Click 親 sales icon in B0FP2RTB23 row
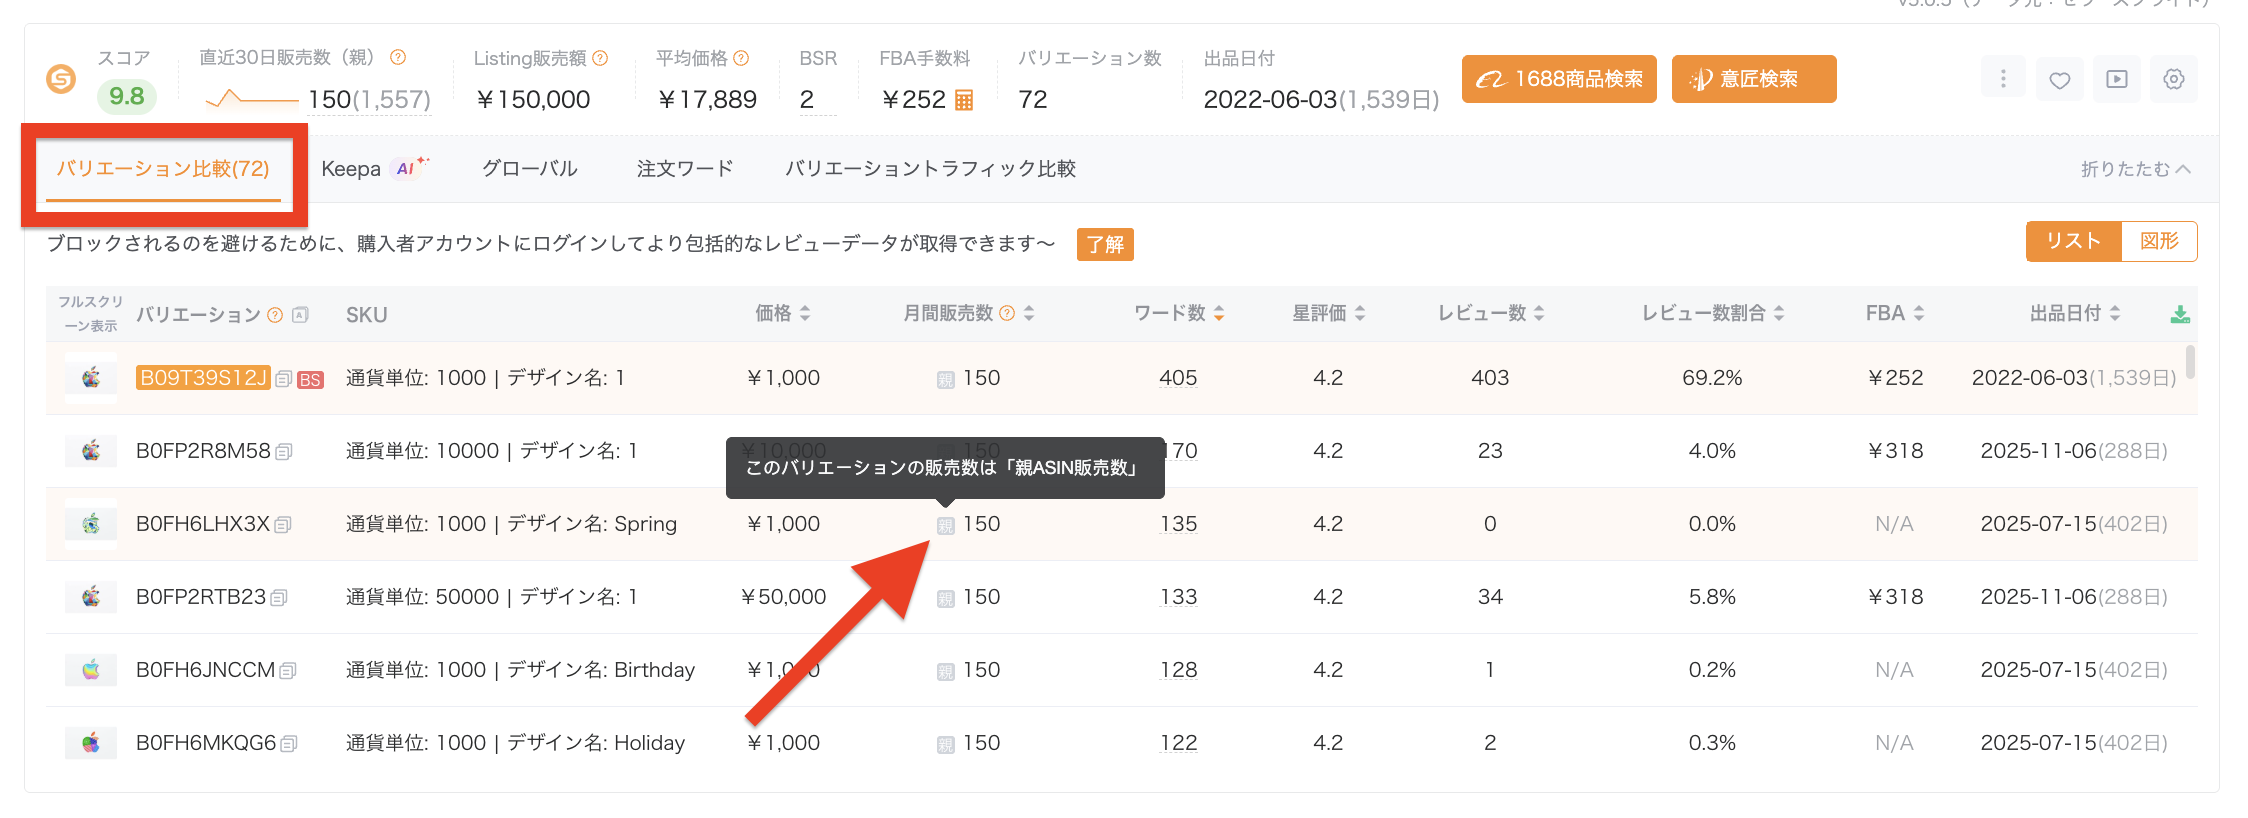The image size is (2248, 818). 945,599
